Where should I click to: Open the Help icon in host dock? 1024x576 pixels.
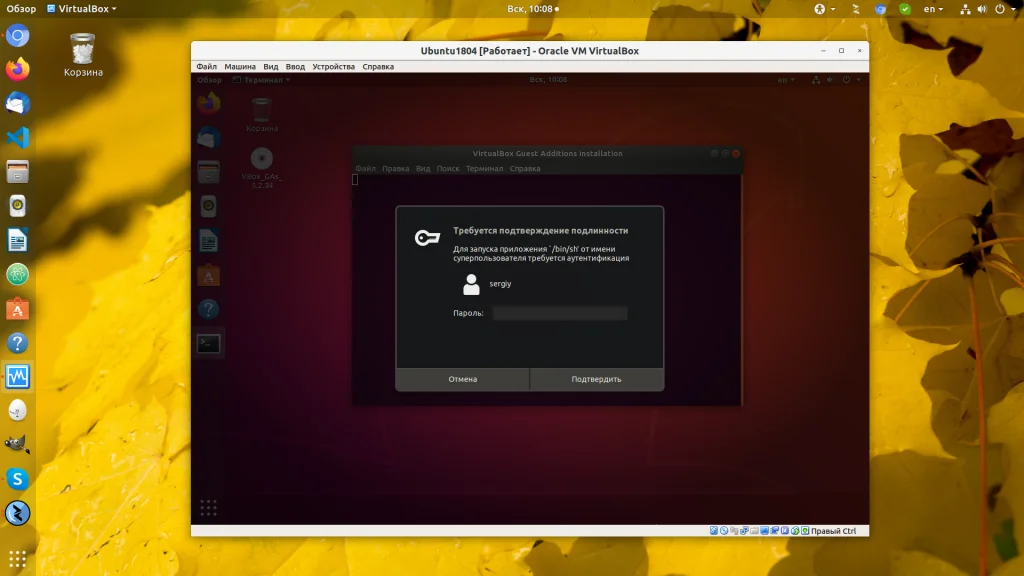point(18,343)
